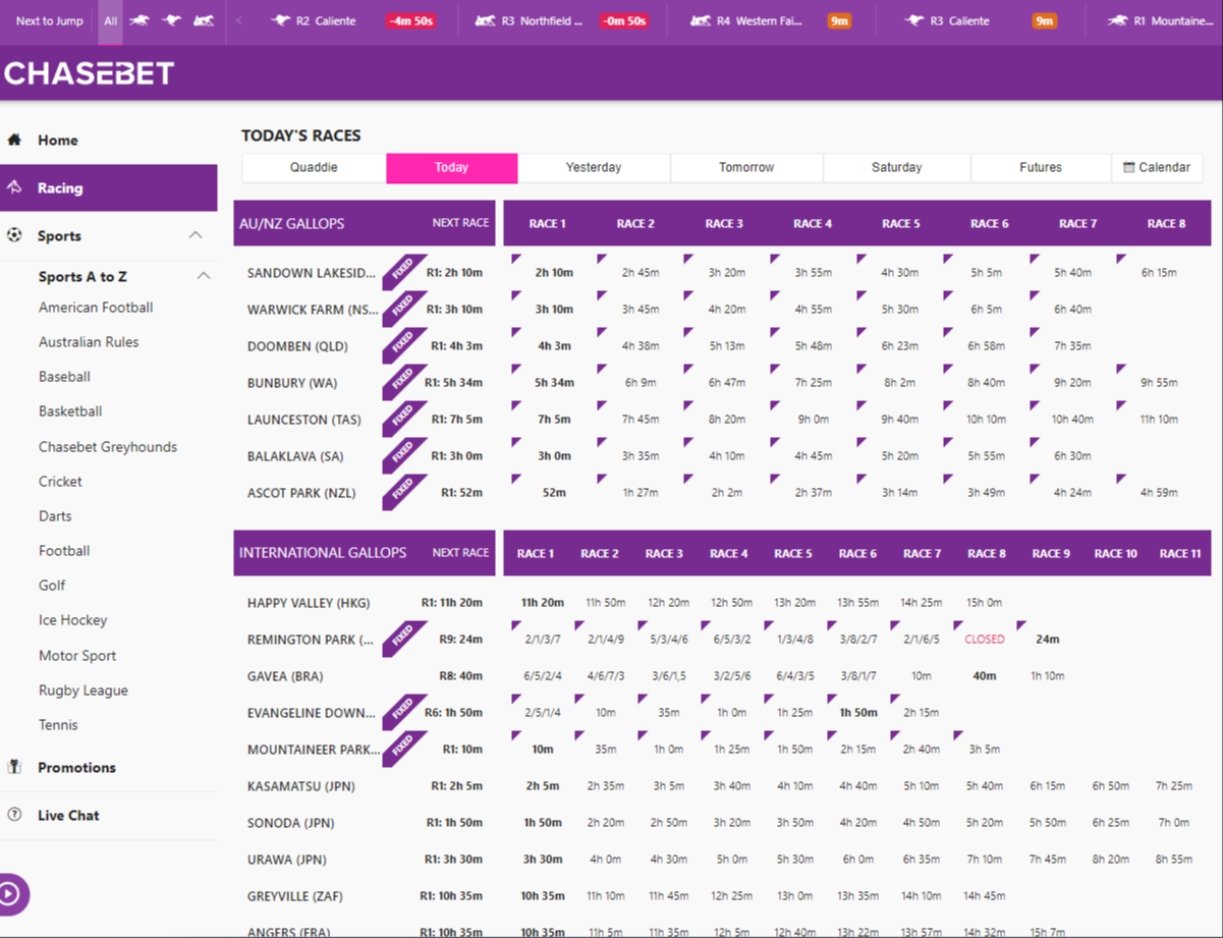Open the Kasamatsu (JPN) meeting
1223x938 pixels.
click(301, 786)
